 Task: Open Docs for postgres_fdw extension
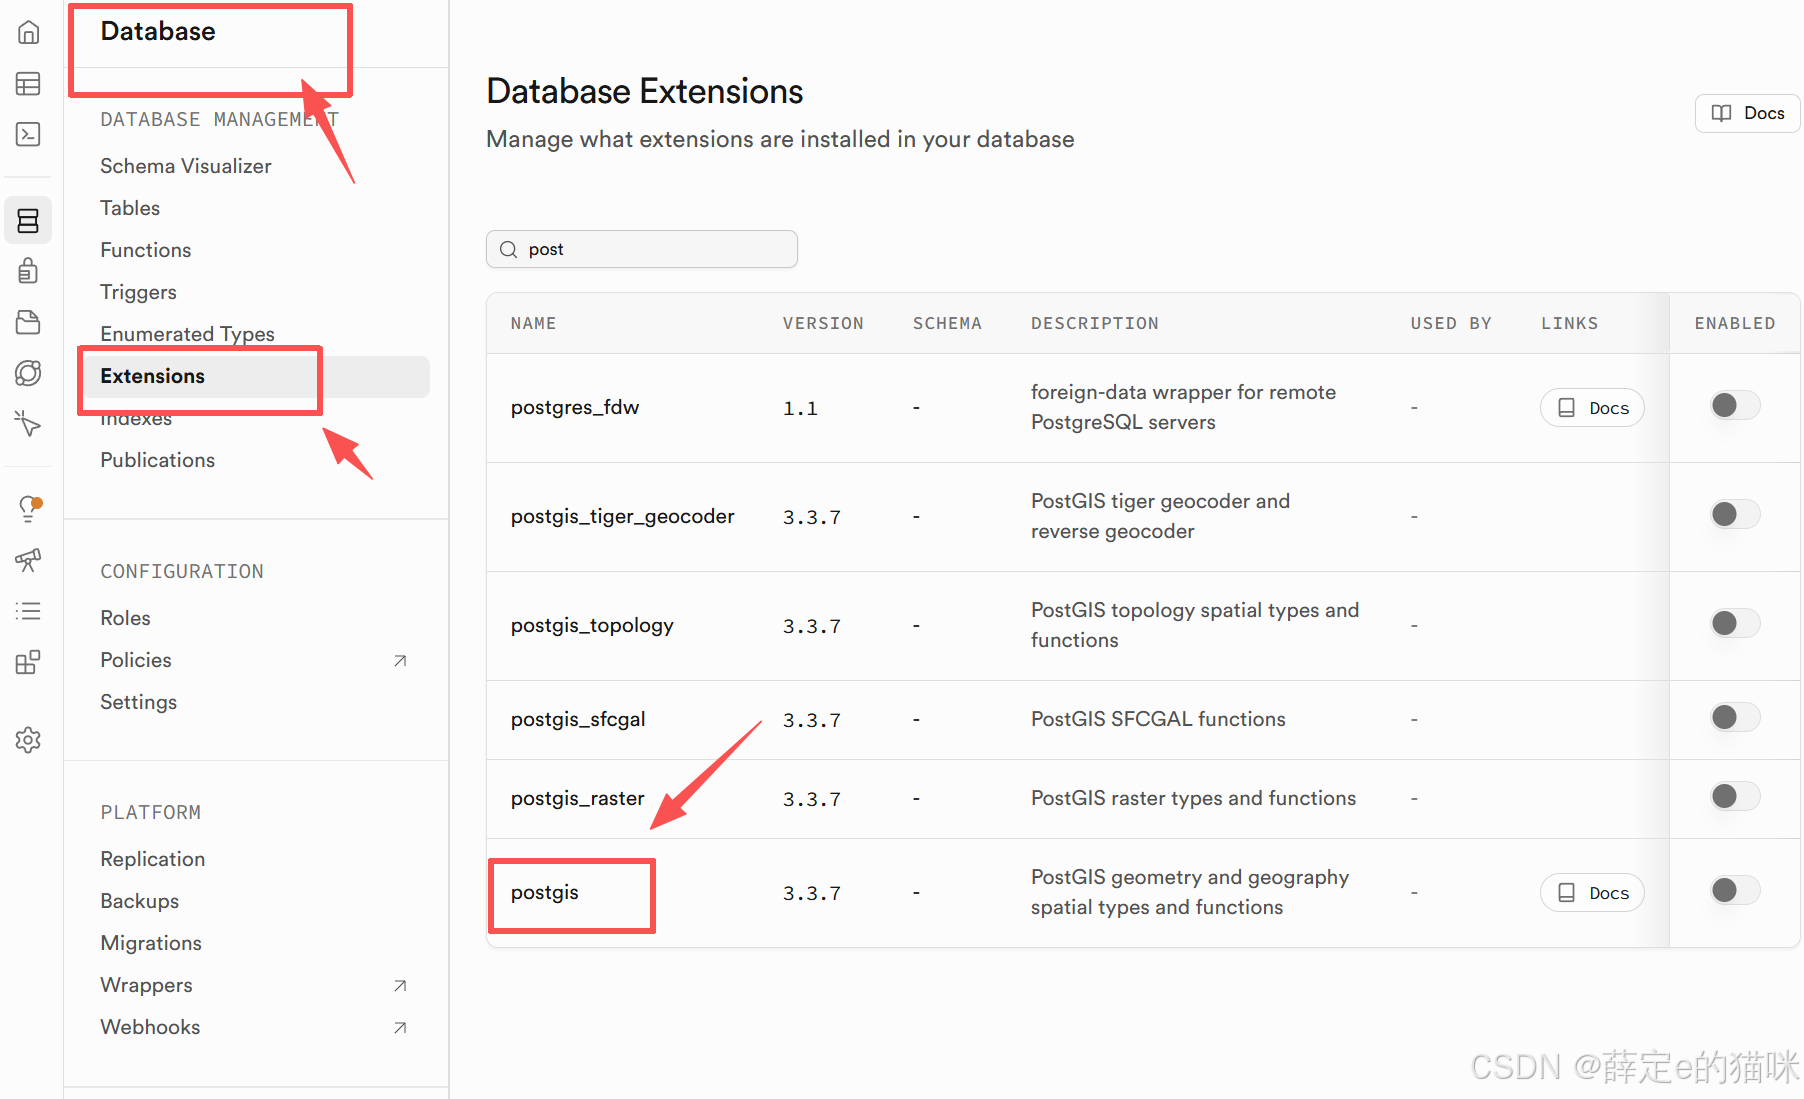(x=1592, y=408)
